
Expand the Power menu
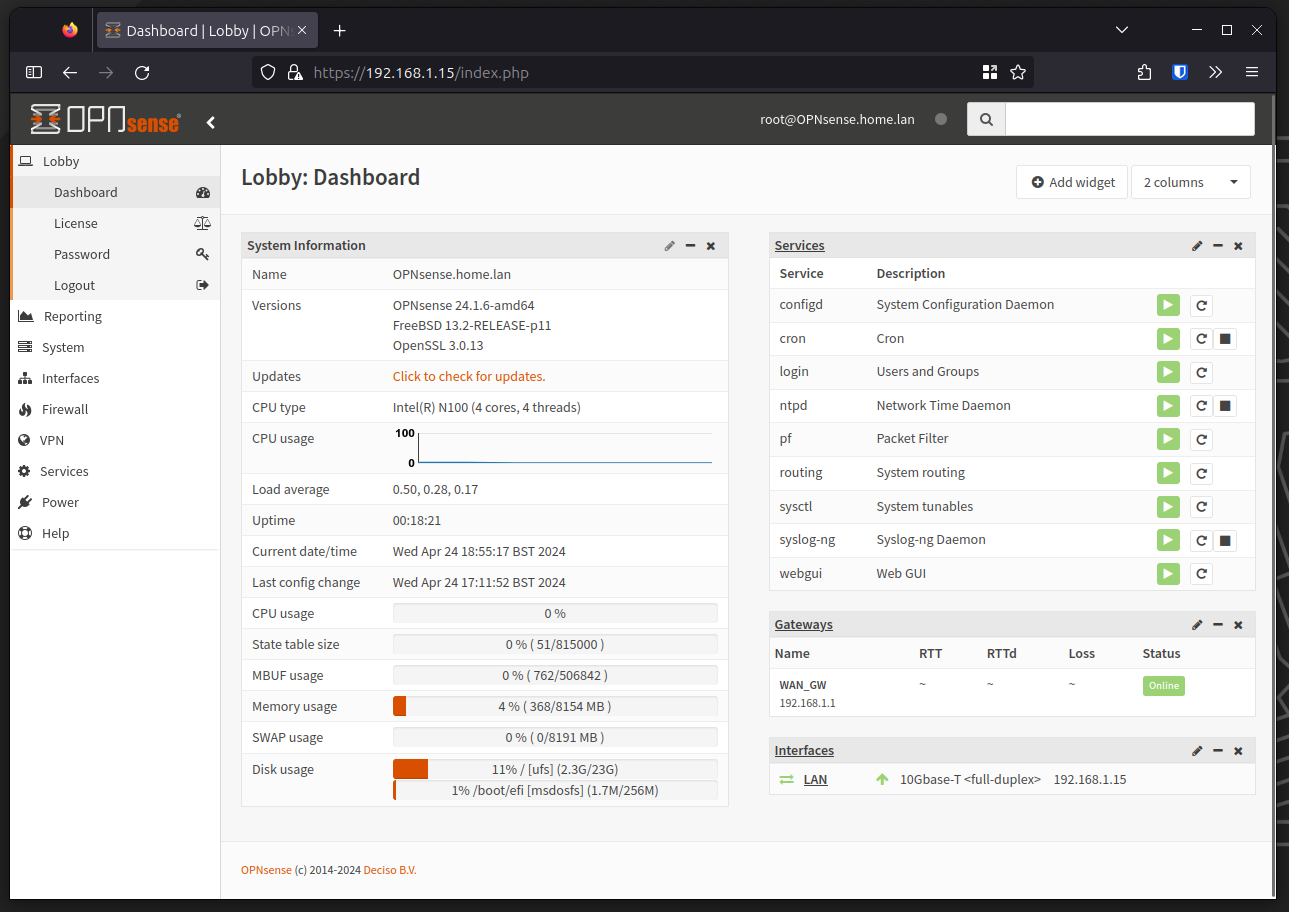115,502
